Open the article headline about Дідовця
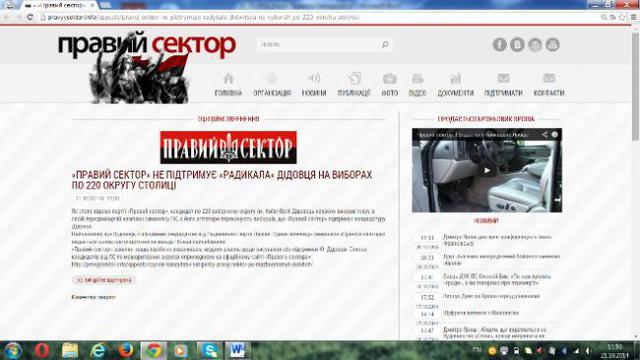The width and height of the screenshot is (640, 360). pyautogui.click(x=222, y=180)
